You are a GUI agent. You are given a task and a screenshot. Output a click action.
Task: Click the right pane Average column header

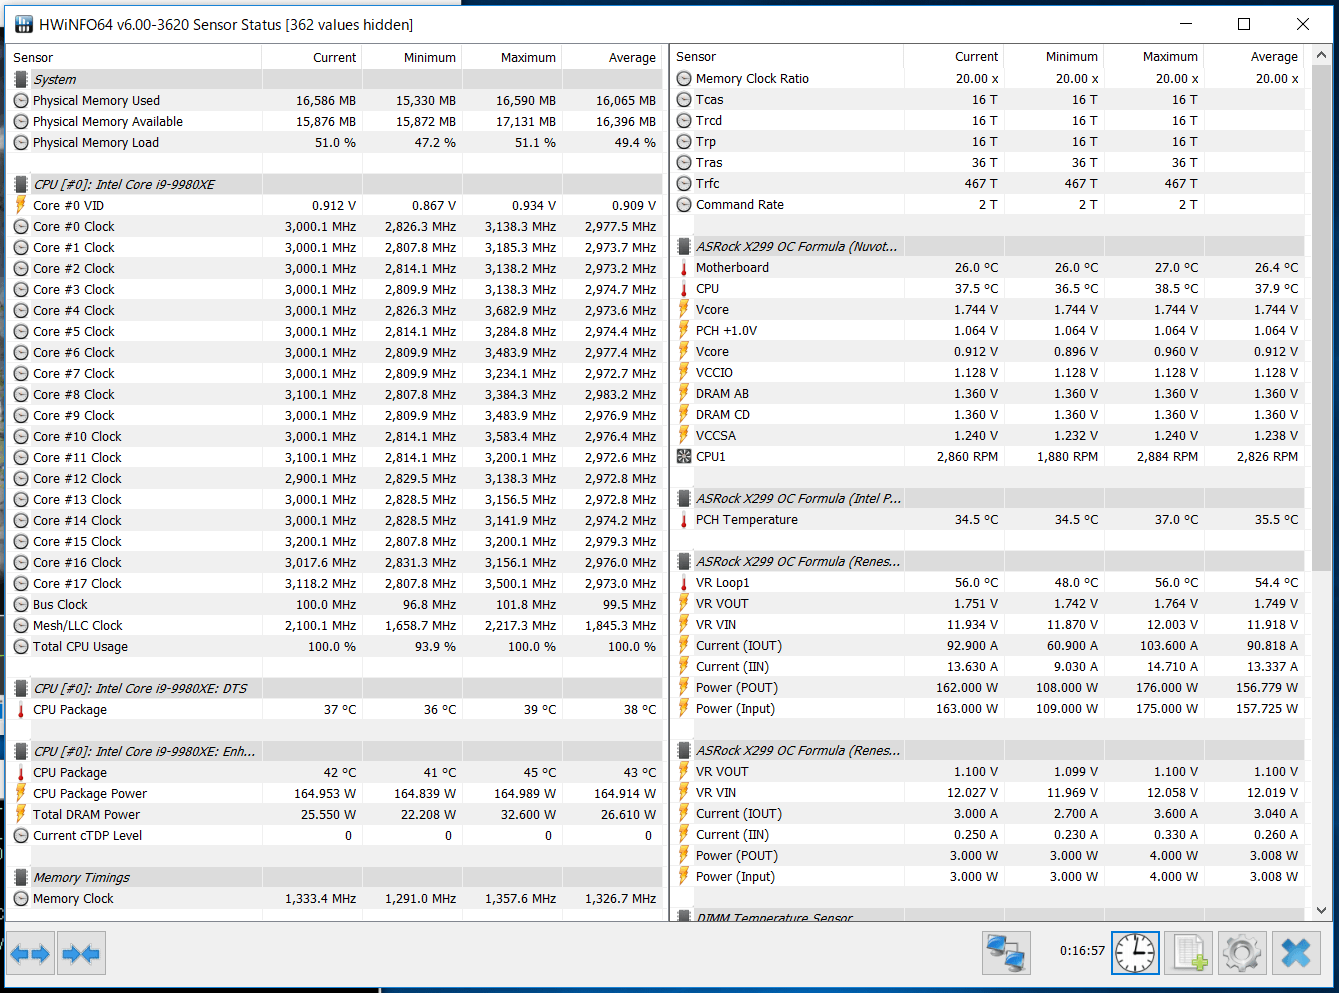pos(1254,56)
